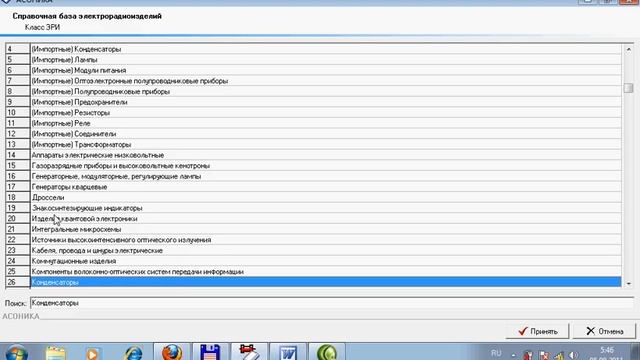640x360 pixels.
Task: Open the green round taskbar app
Action: (327, 352)
